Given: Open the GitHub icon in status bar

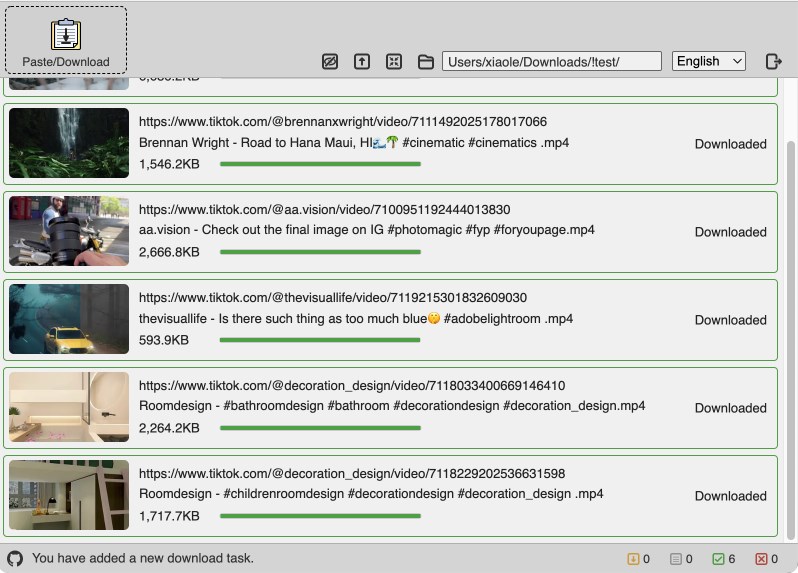Looking at the screenshot, I should pyautogui.click(x=15, y=558).
